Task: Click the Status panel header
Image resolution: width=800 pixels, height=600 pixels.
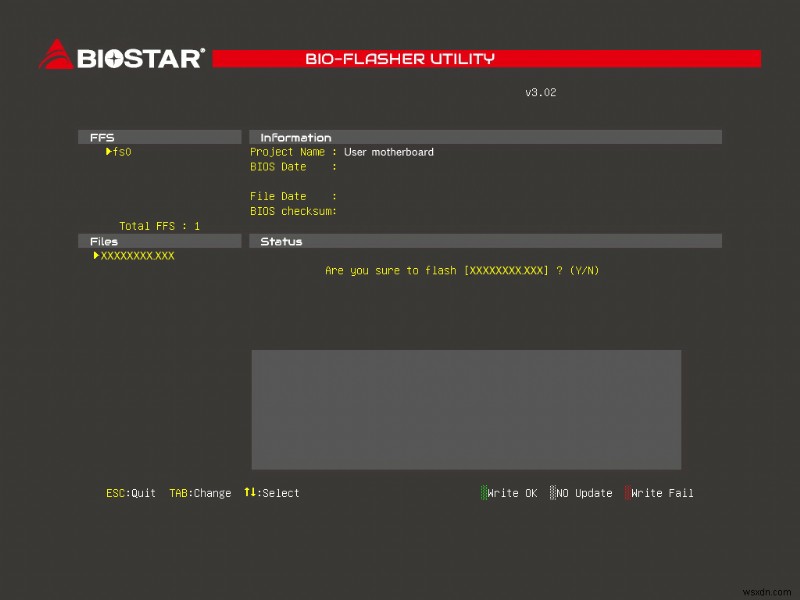Action: coord(485,241)
